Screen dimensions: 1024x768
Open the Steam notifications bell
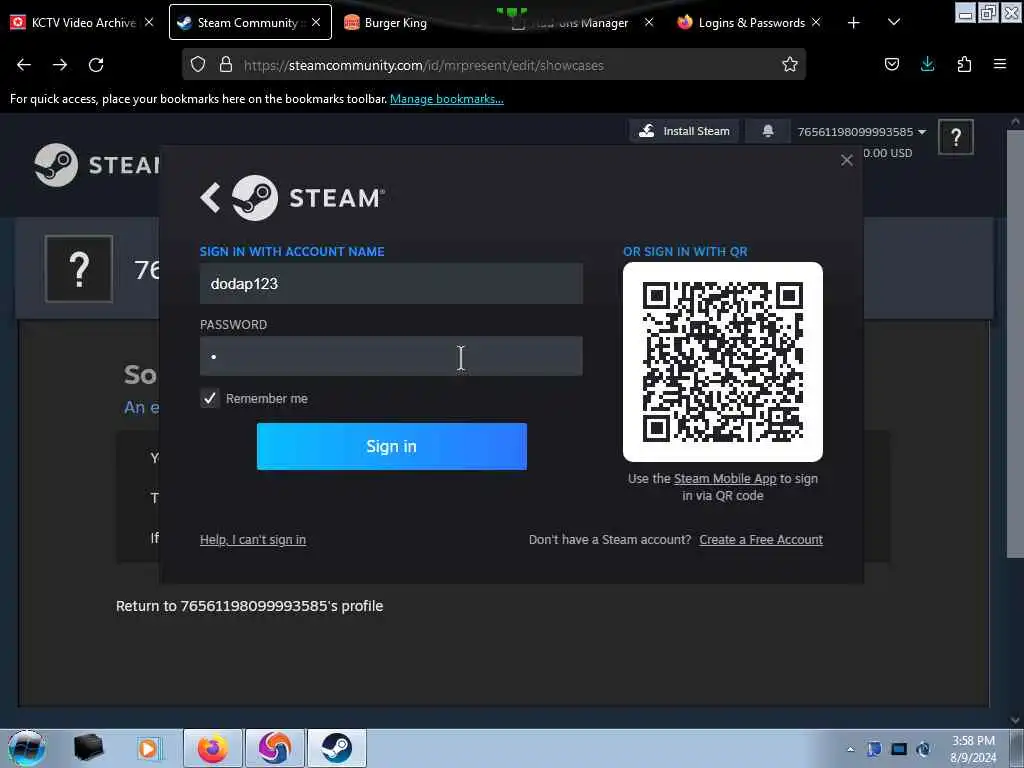click(x=768, y=131)
